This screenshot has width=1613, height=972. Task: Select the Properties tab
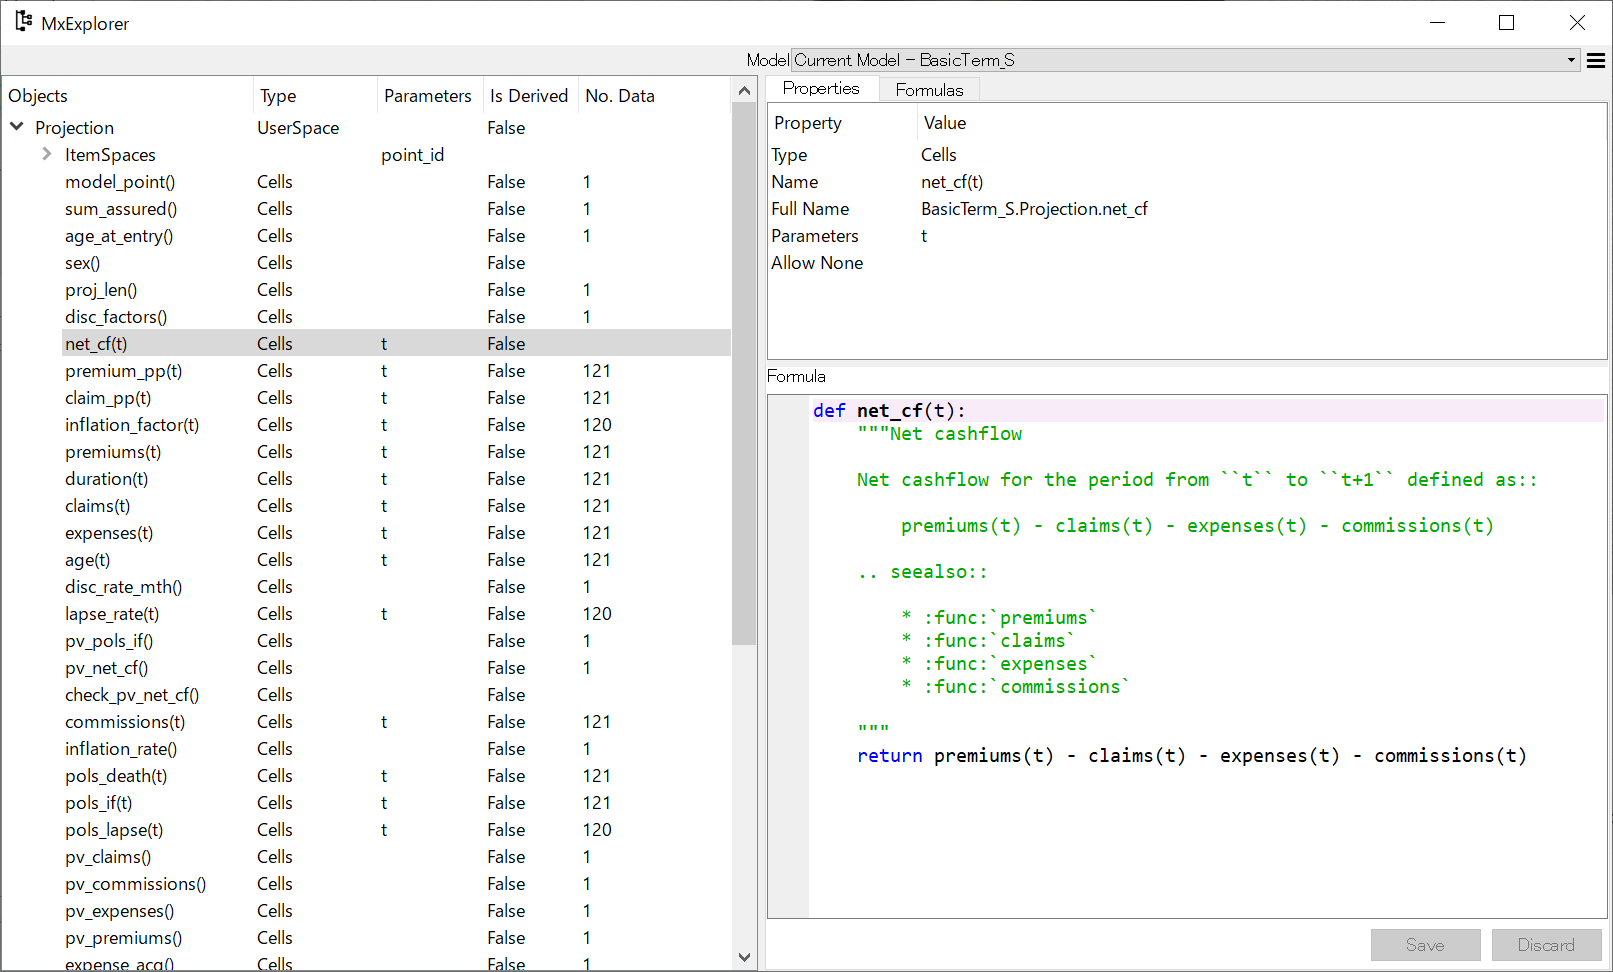pyautogui.click(x=821, y=88)
